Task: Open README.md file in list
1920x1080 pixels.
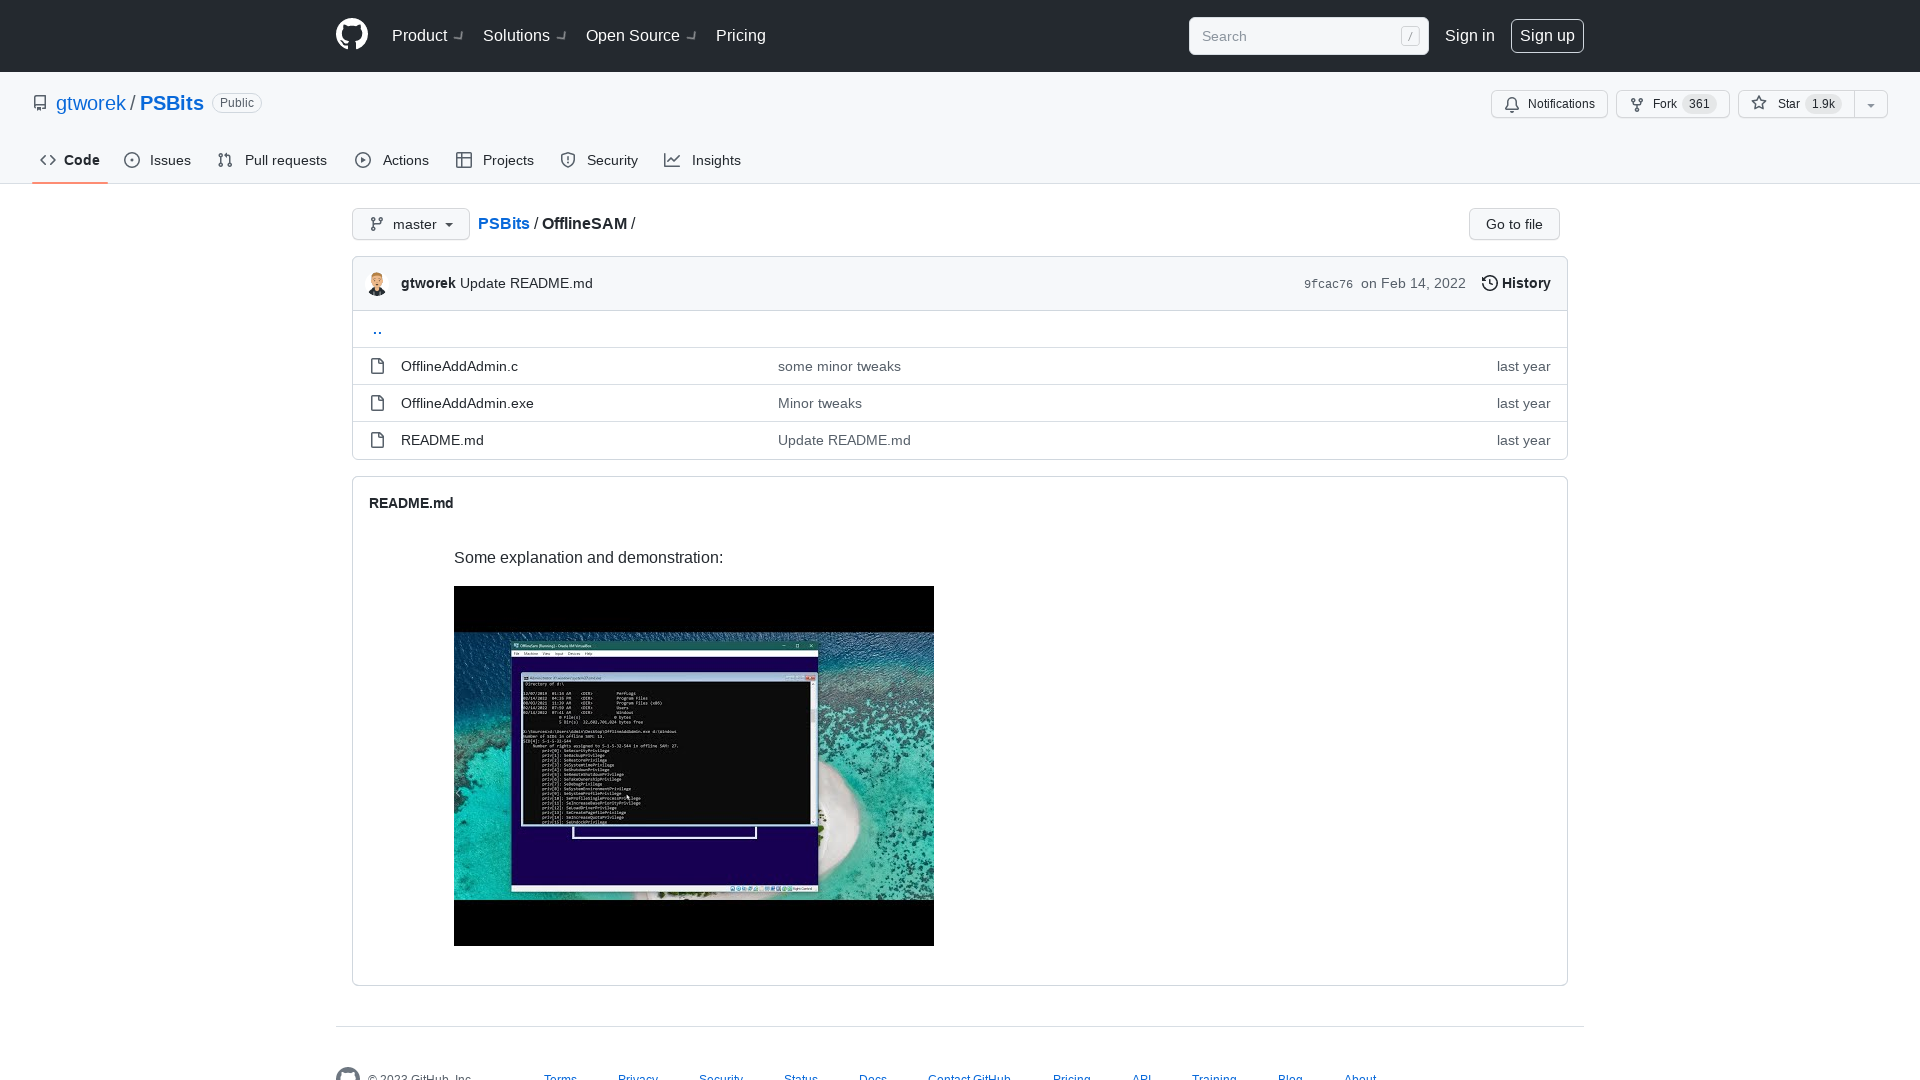Action: (x=442, y=440)
